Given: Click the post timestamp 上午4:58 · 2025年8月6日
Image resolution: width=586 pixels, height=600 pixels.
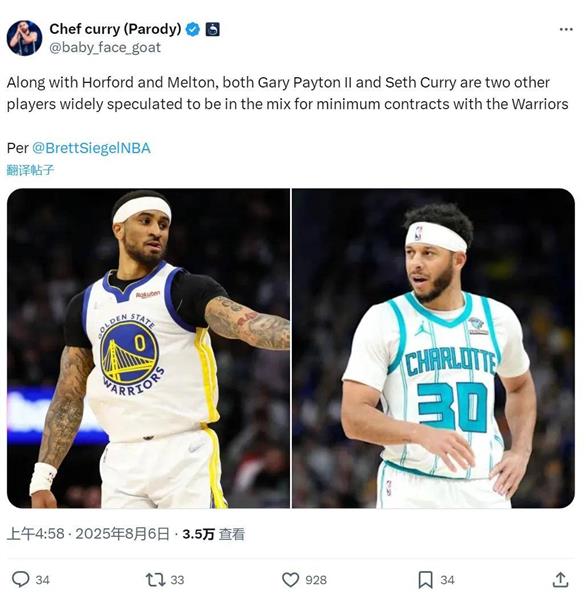Looking at the screenshot, I should point(88,534).
